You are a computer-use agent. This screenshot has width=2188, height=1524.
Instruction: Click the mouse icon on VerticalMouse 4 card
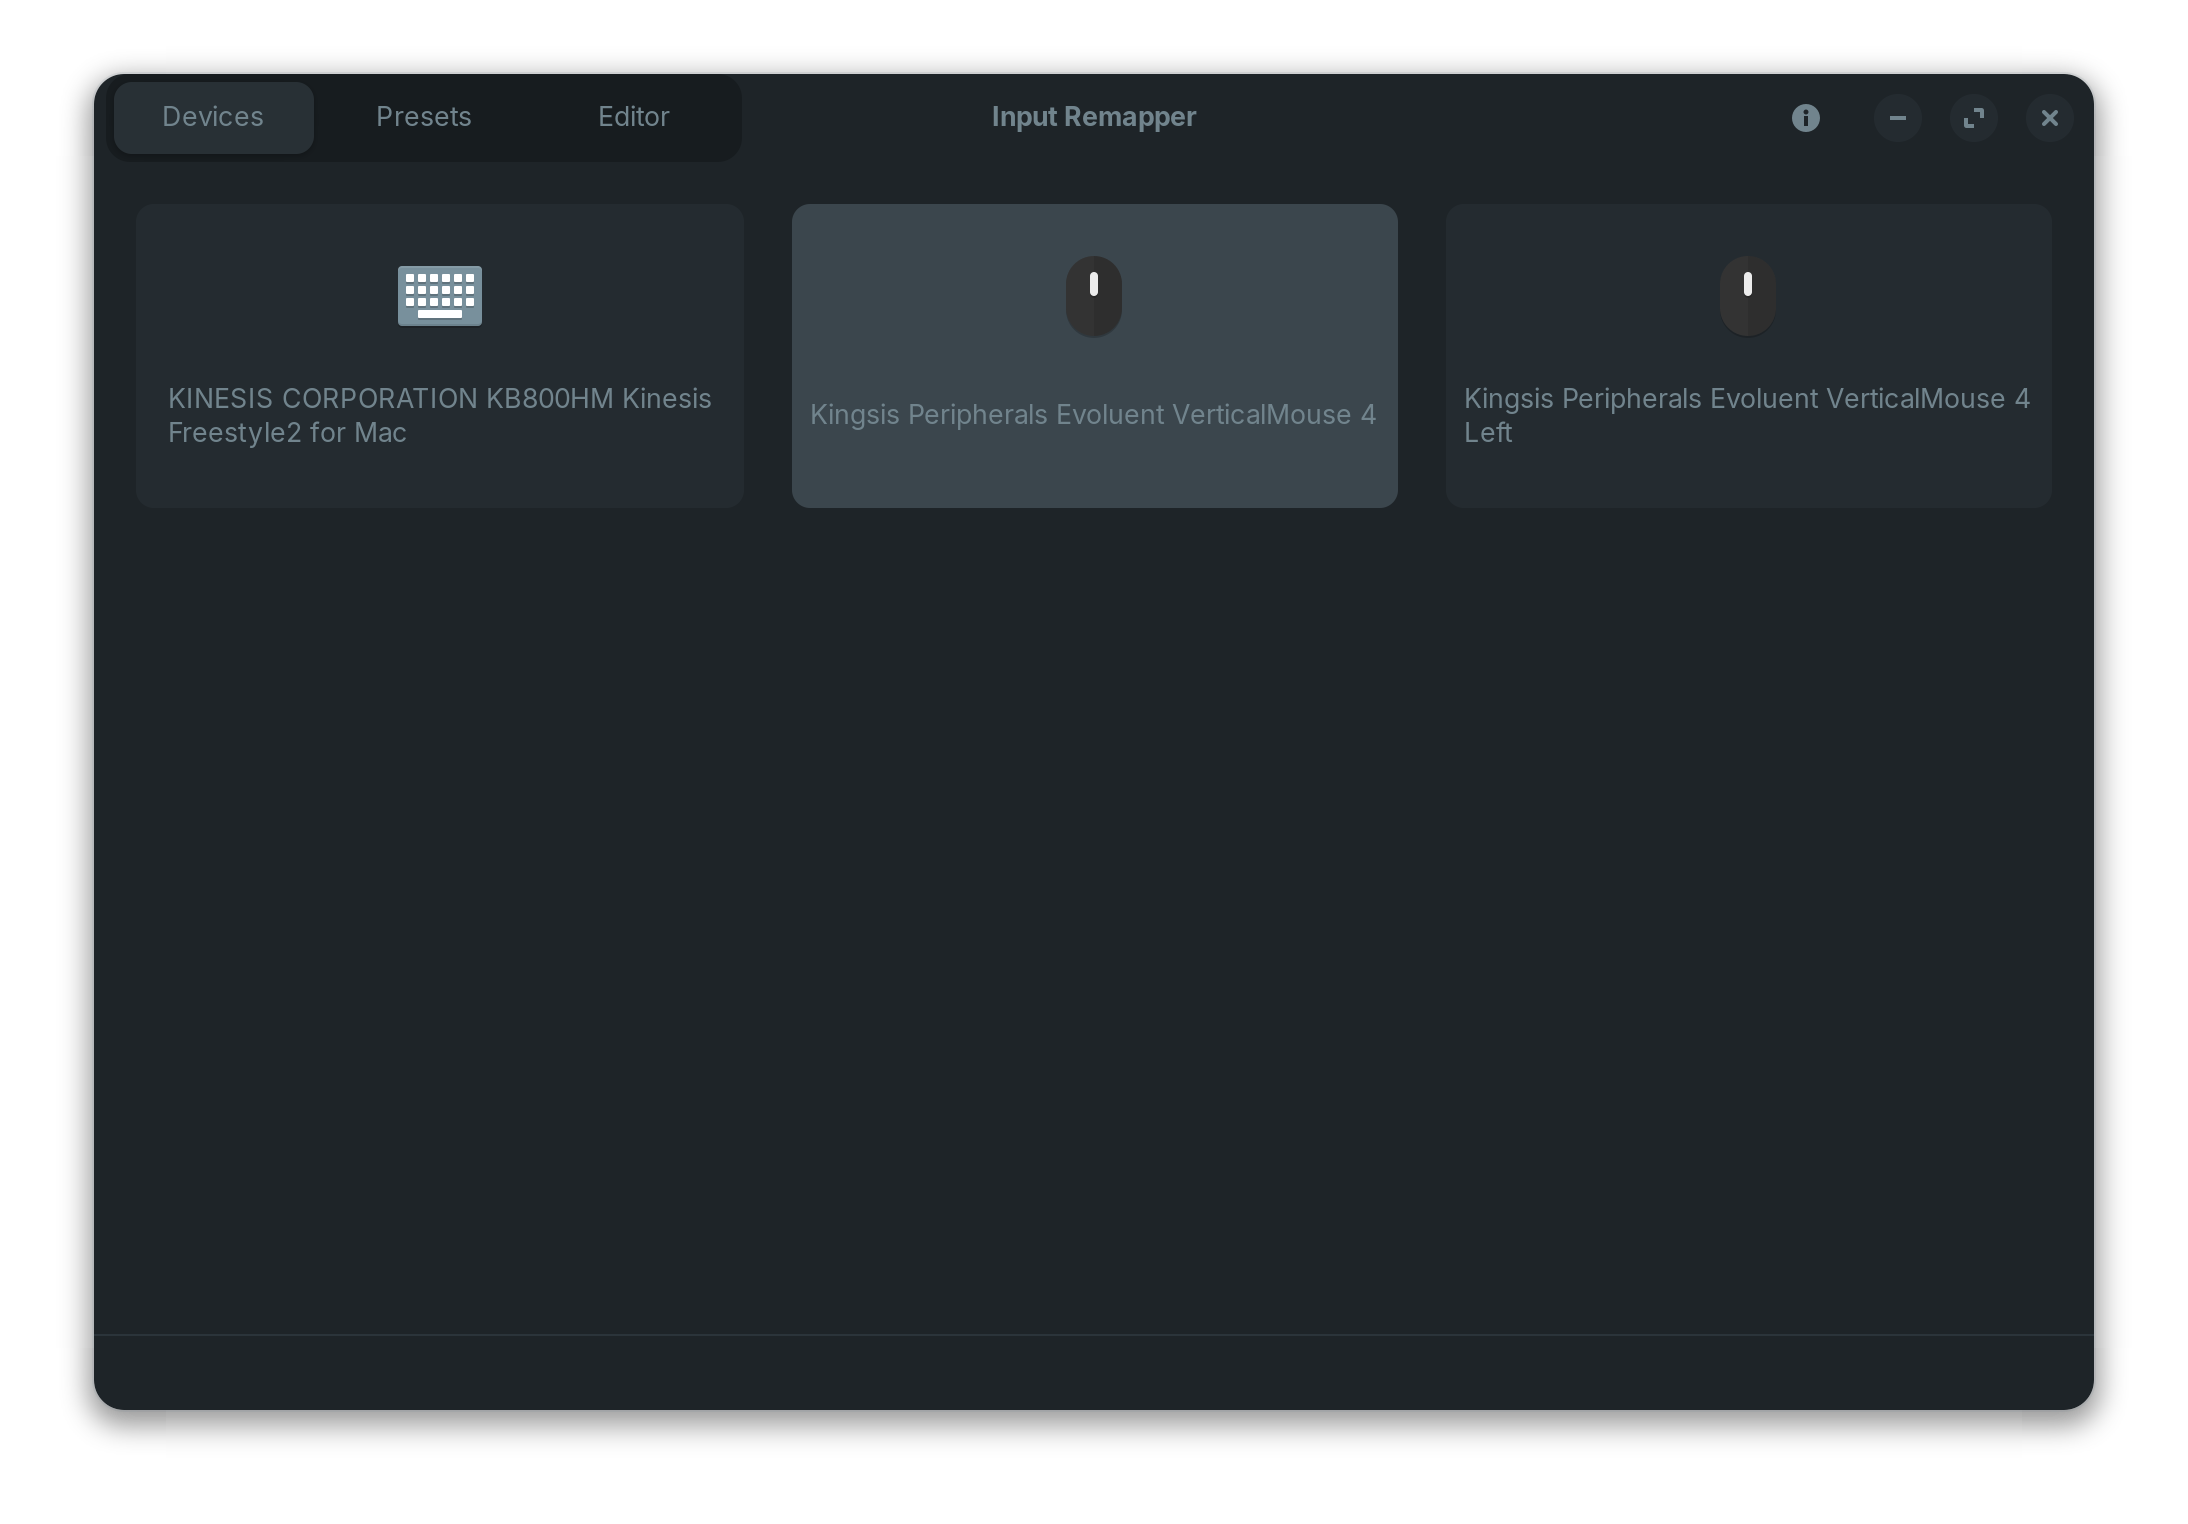tap(1094, 296)
